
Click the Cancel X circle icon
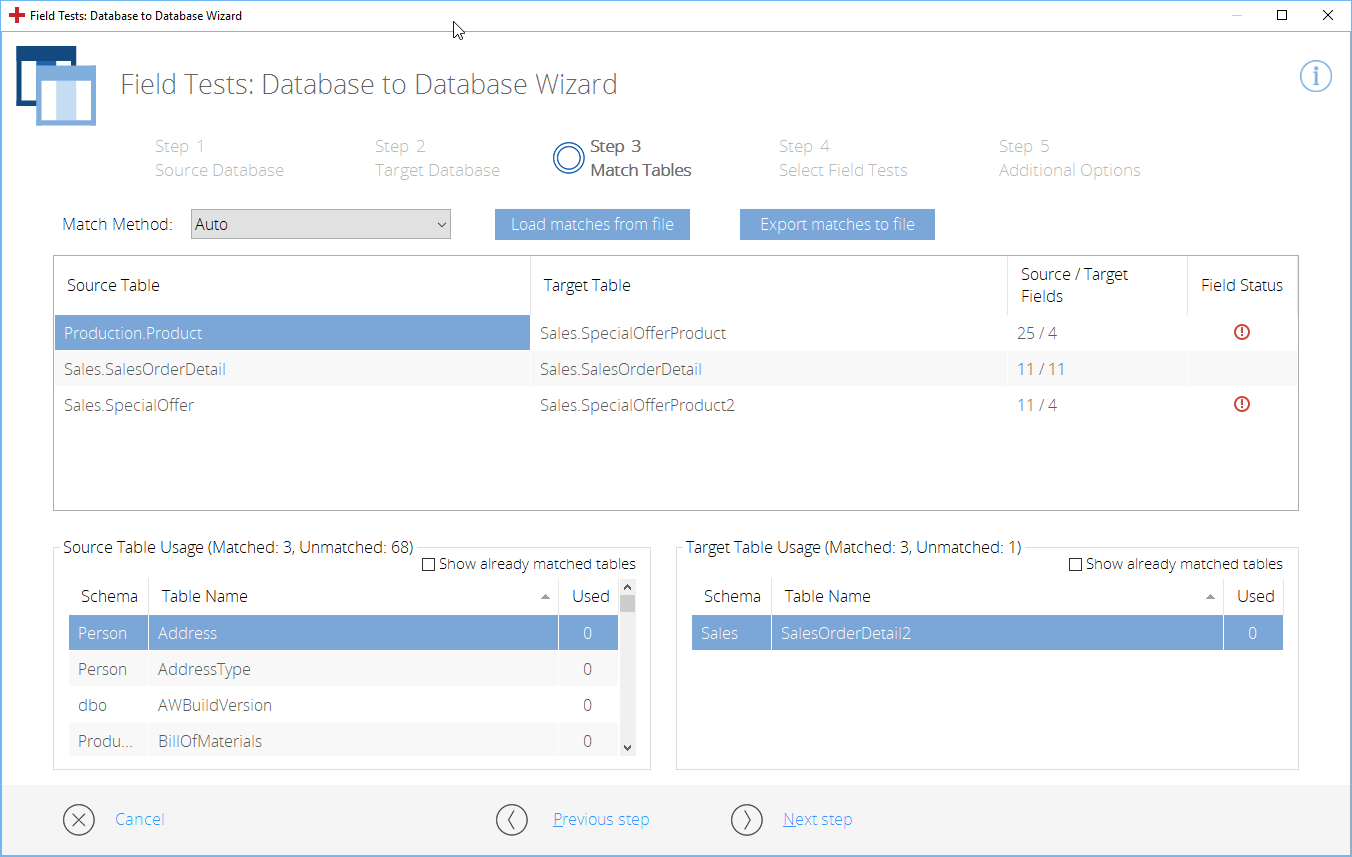79,820
